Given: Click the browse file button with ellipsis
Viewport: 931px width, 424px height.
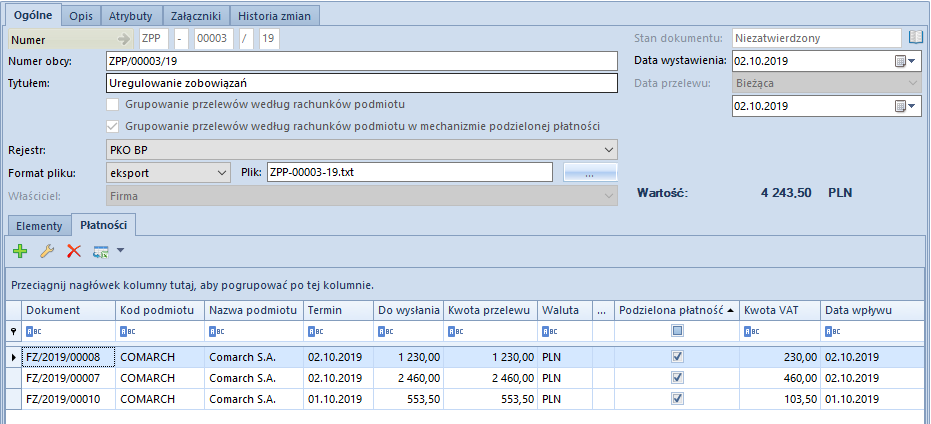Looking at the screenshot, I should click(591, 173).
